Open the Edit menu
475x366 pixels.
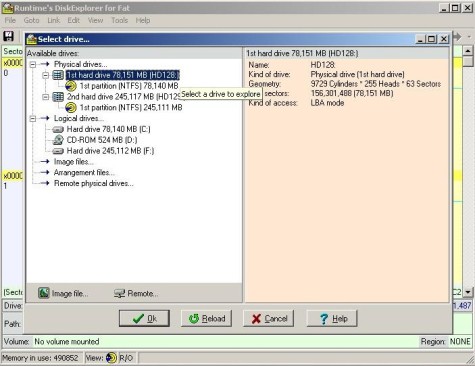click(x=74, y=20)
